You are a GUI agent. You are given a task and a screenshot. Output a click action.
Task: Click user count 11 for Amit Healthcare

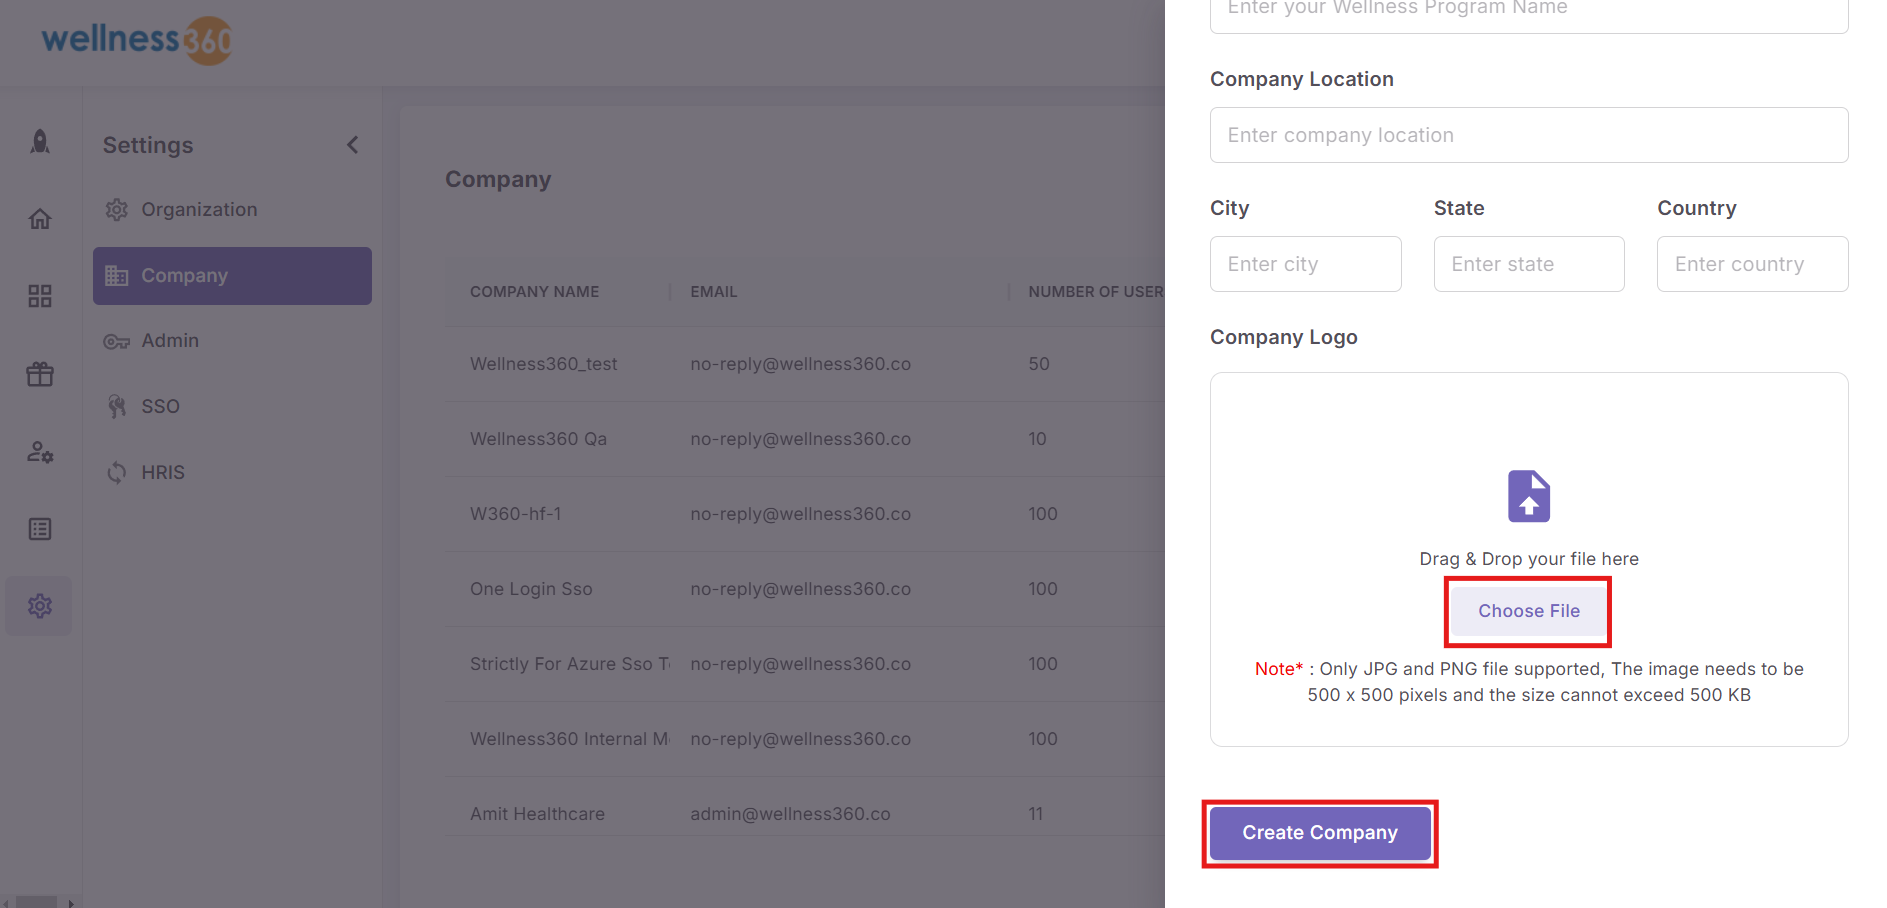click(1036, 814)
